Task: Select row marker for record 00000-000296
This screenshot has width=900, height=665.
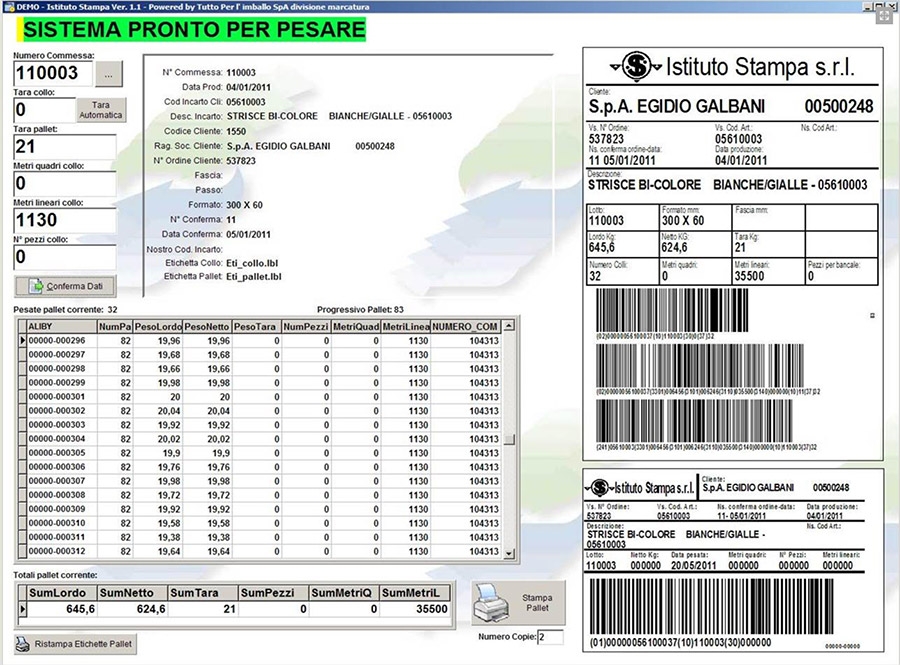Action: coord(22,341)
